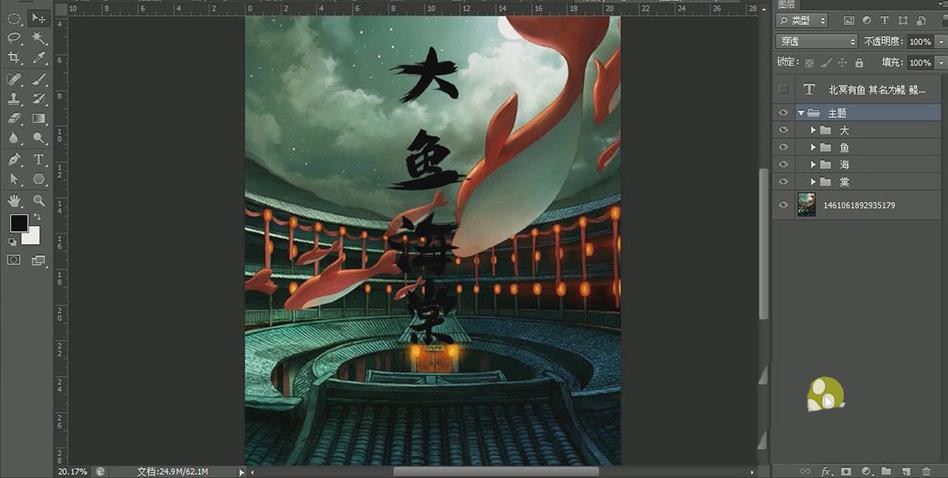Screen dimensions: 948x478
Task: Expand the 海 group
Action: (813, 164)
